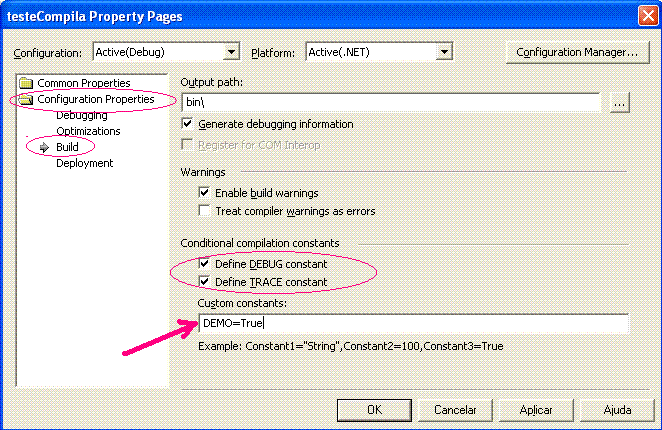Image resolution: width=662 pixels, height=430 pixels.
Task: Toggle the Define TRACE constant checkbox
Action: (204, 282)
